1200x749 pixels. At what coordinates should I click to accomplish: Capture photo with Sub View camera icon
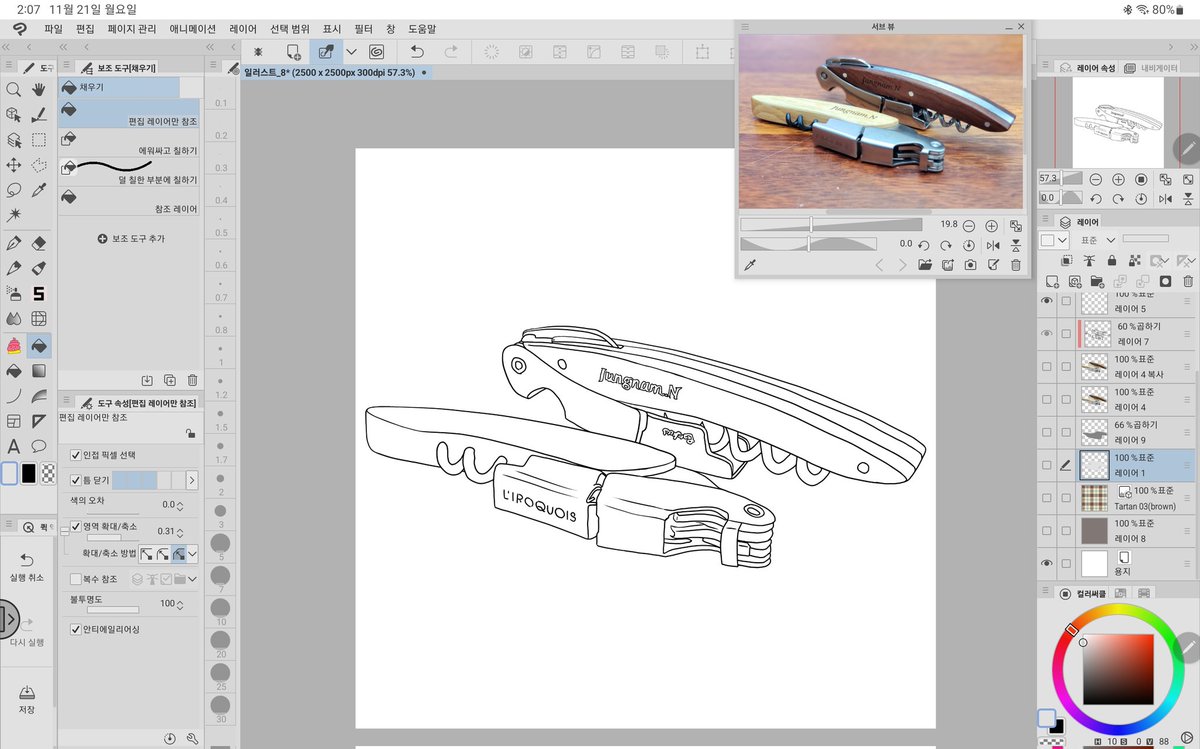coord(970,265)
